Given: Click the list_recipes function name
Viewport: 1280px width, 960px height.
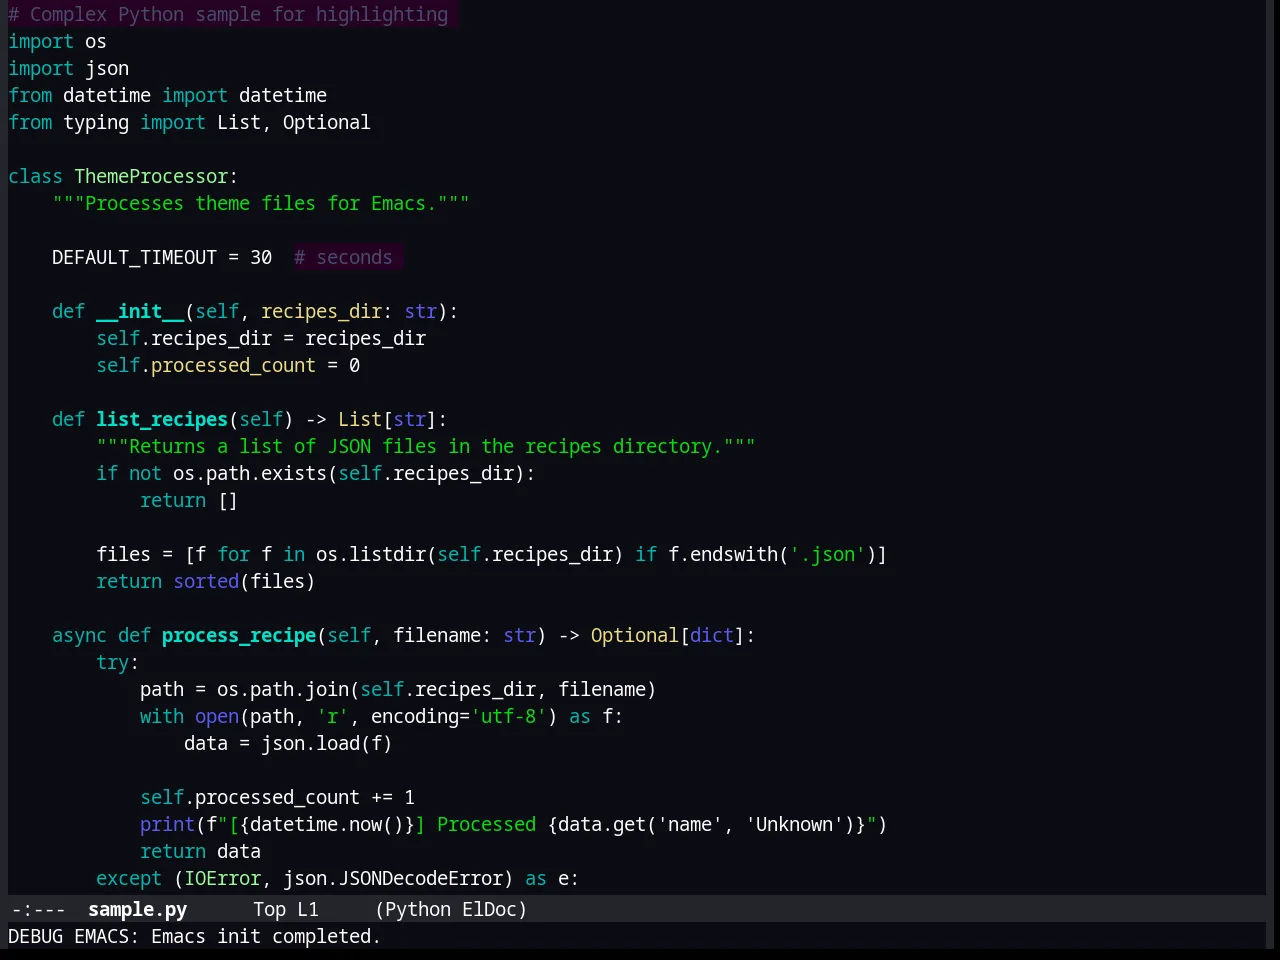Looking at the screenshot, I should (162, 419).
